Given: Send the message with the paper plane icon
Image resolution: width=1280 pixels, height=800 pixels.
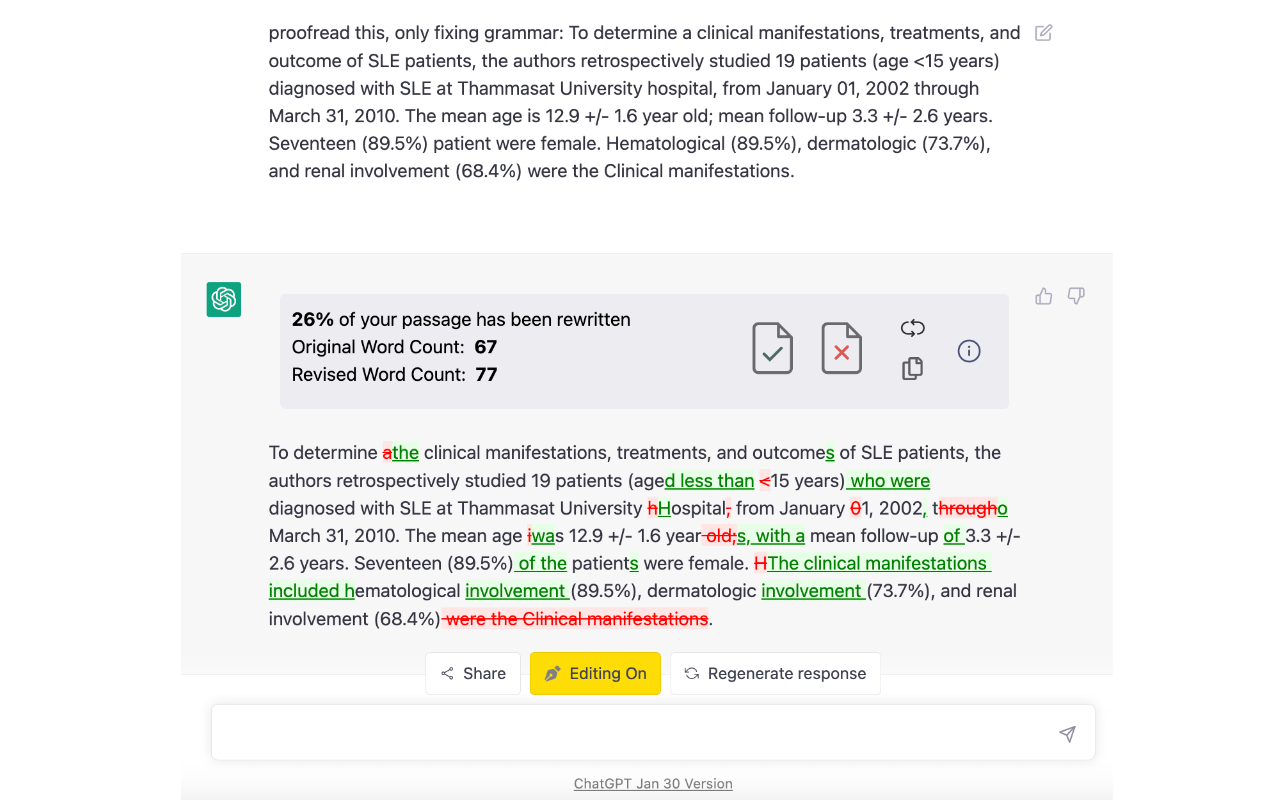Looking at the screenshot, I should click(x=1067, y=734).
